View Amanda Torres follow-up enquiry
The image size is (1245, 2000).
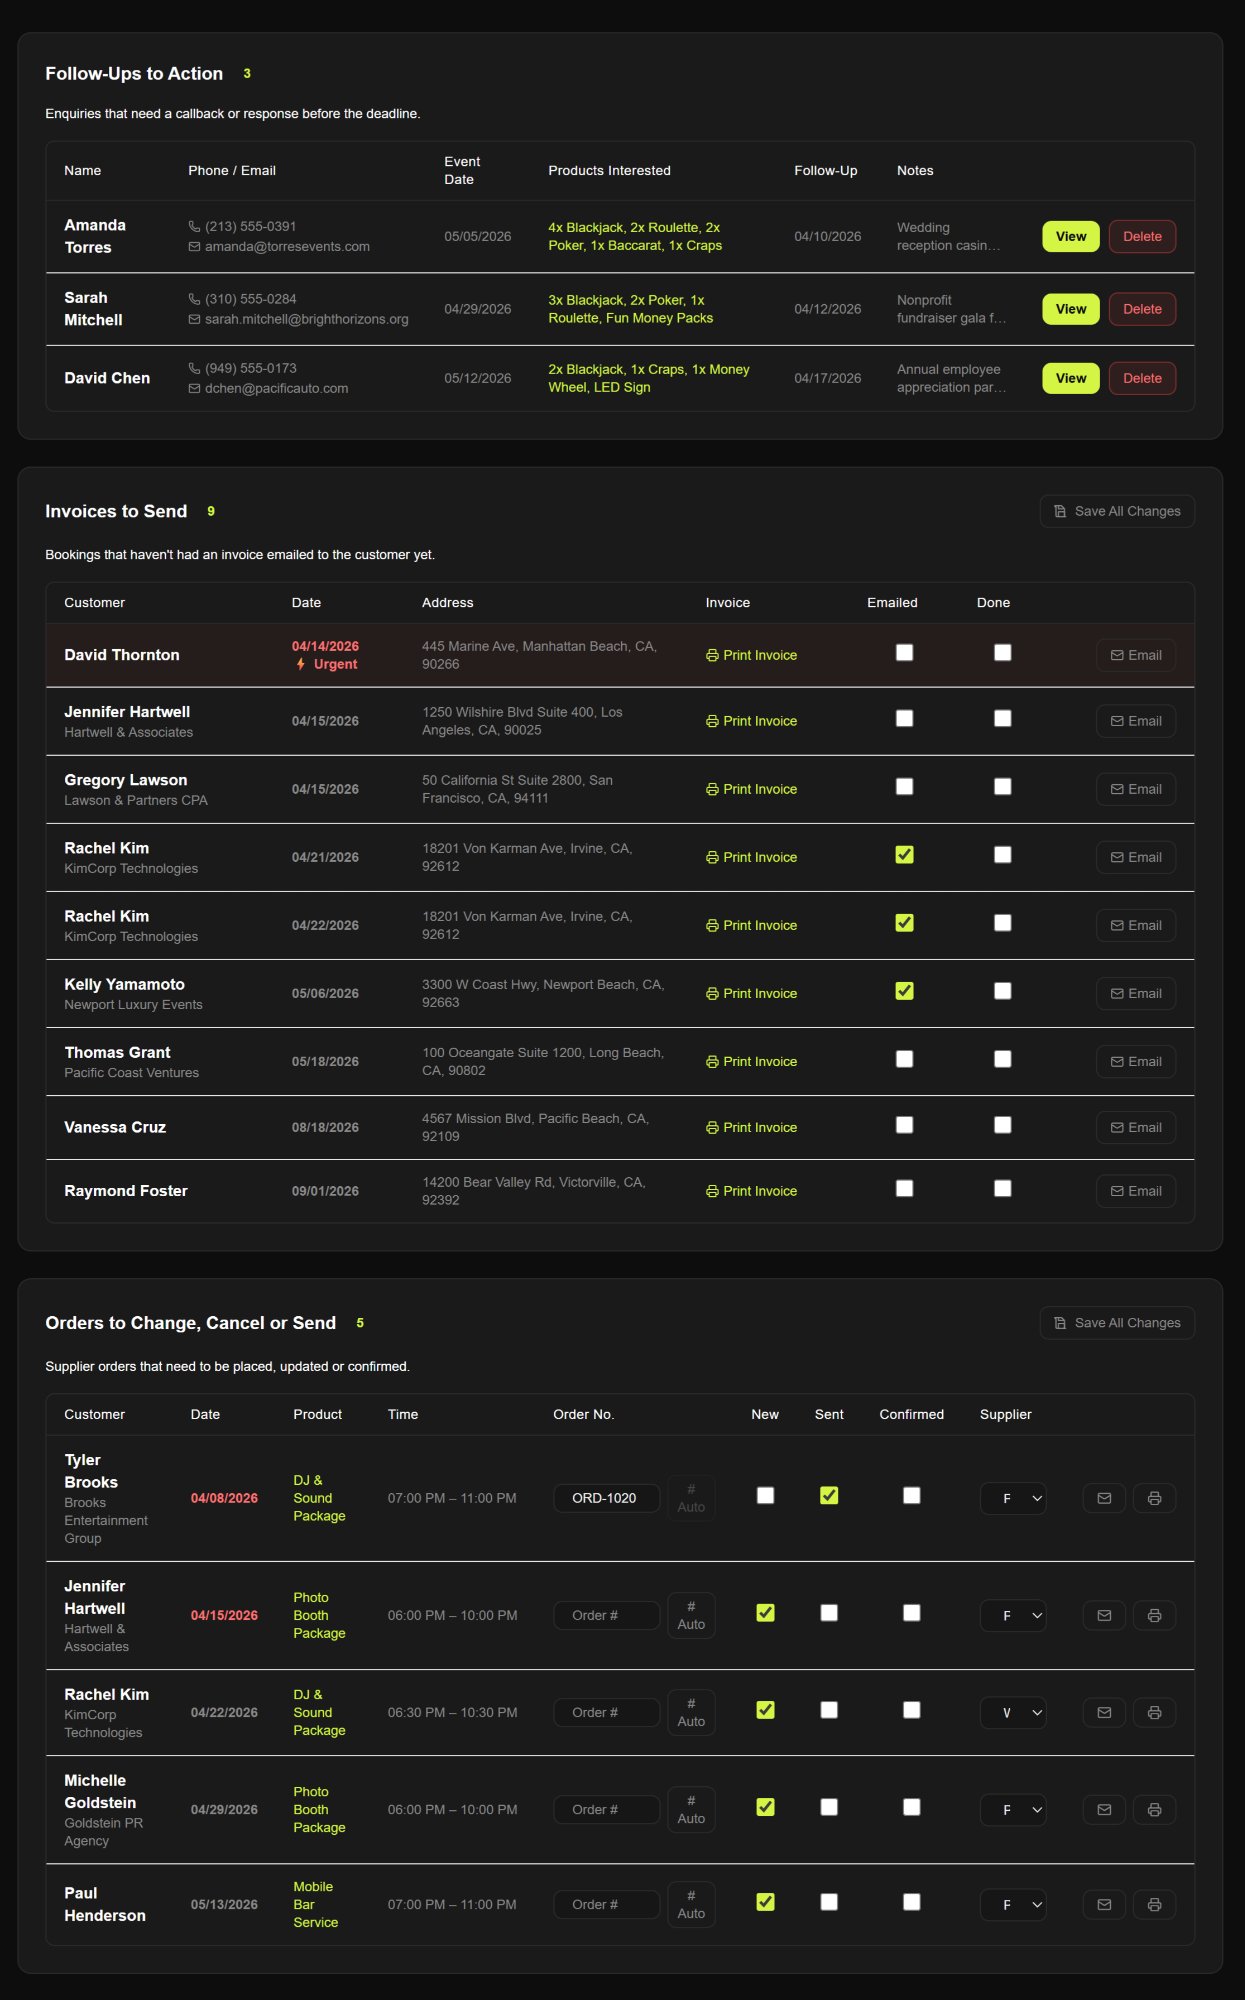pos(1070,237)
